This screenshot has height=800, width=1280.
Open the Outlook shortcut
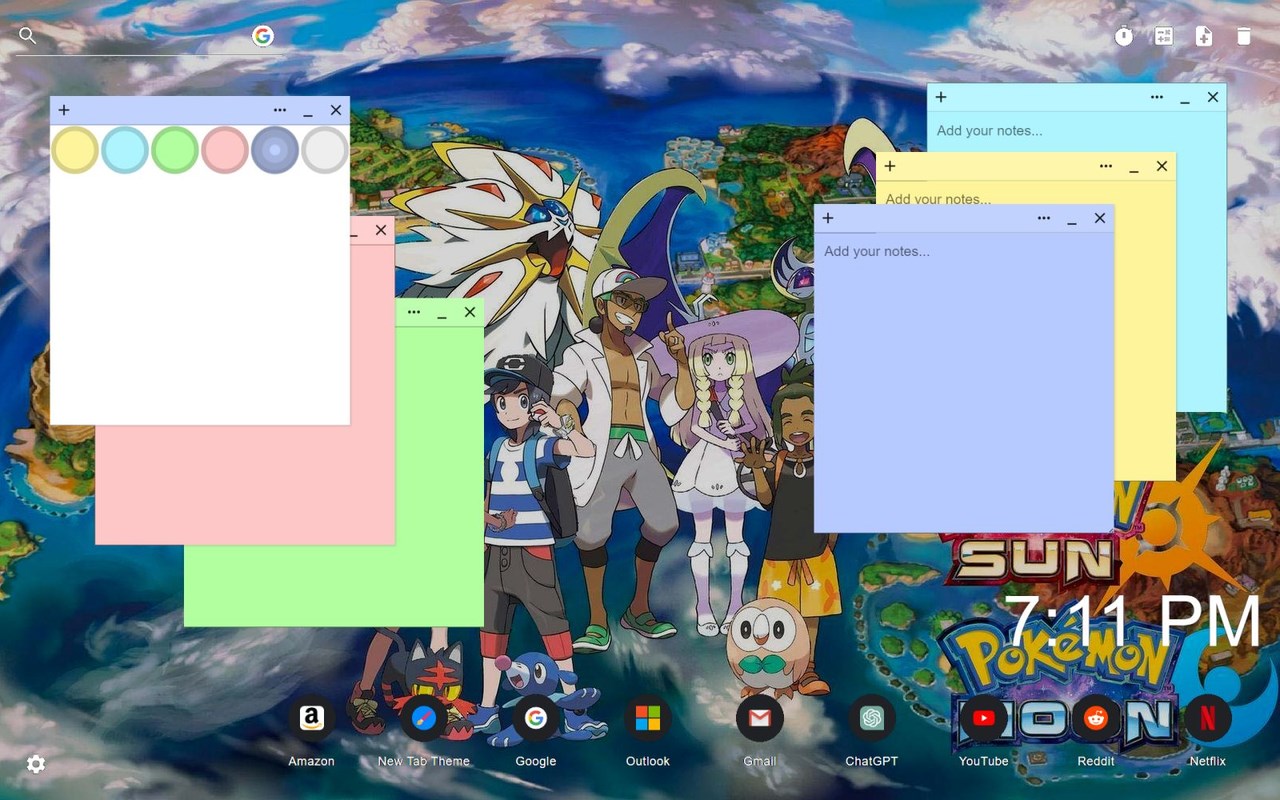tap(648, 718)
